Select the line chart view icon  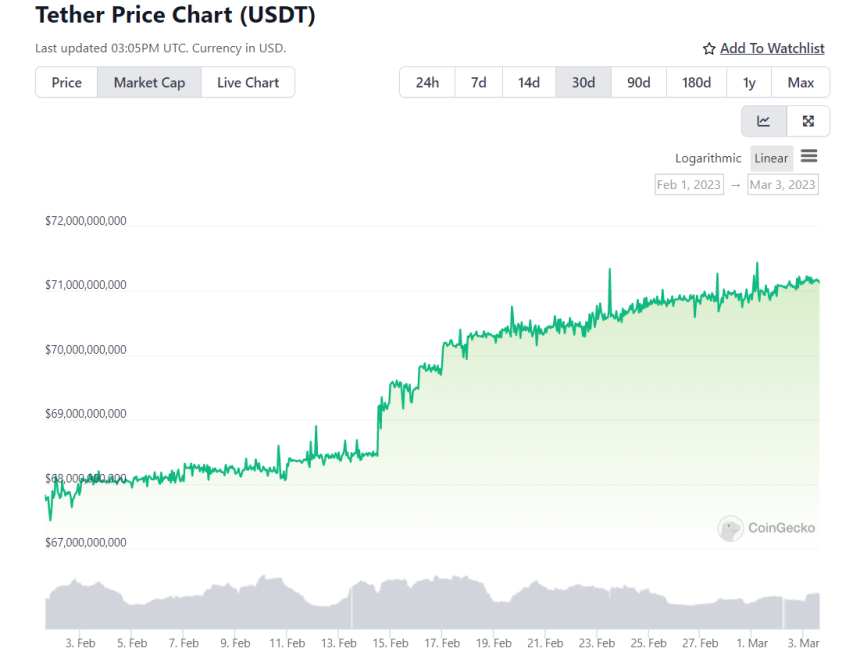[x=763, y=120]
